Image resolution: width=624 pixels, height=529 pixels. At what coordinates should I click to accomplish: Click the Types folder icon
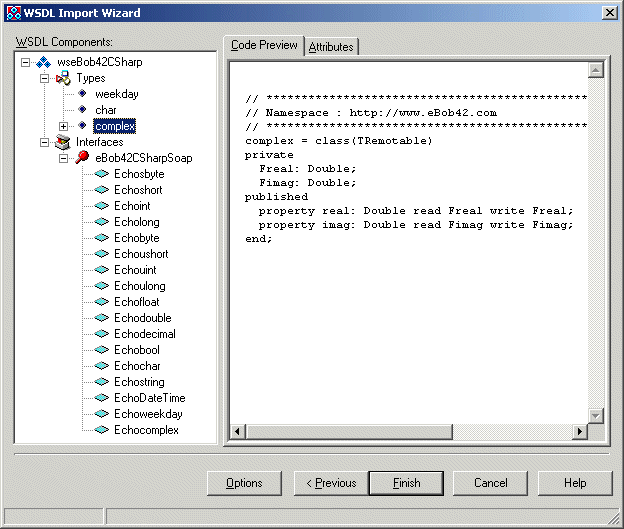pyautogui.click(x=63, y=78)
